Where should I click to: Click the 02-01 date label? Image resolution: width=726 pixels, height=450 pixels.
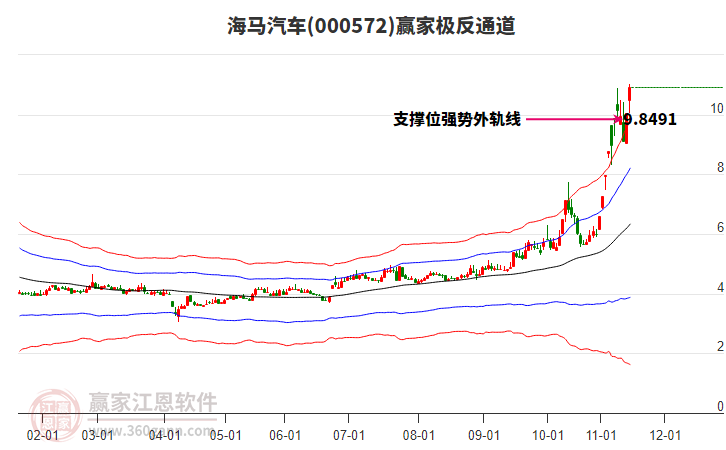pos(43,436)
